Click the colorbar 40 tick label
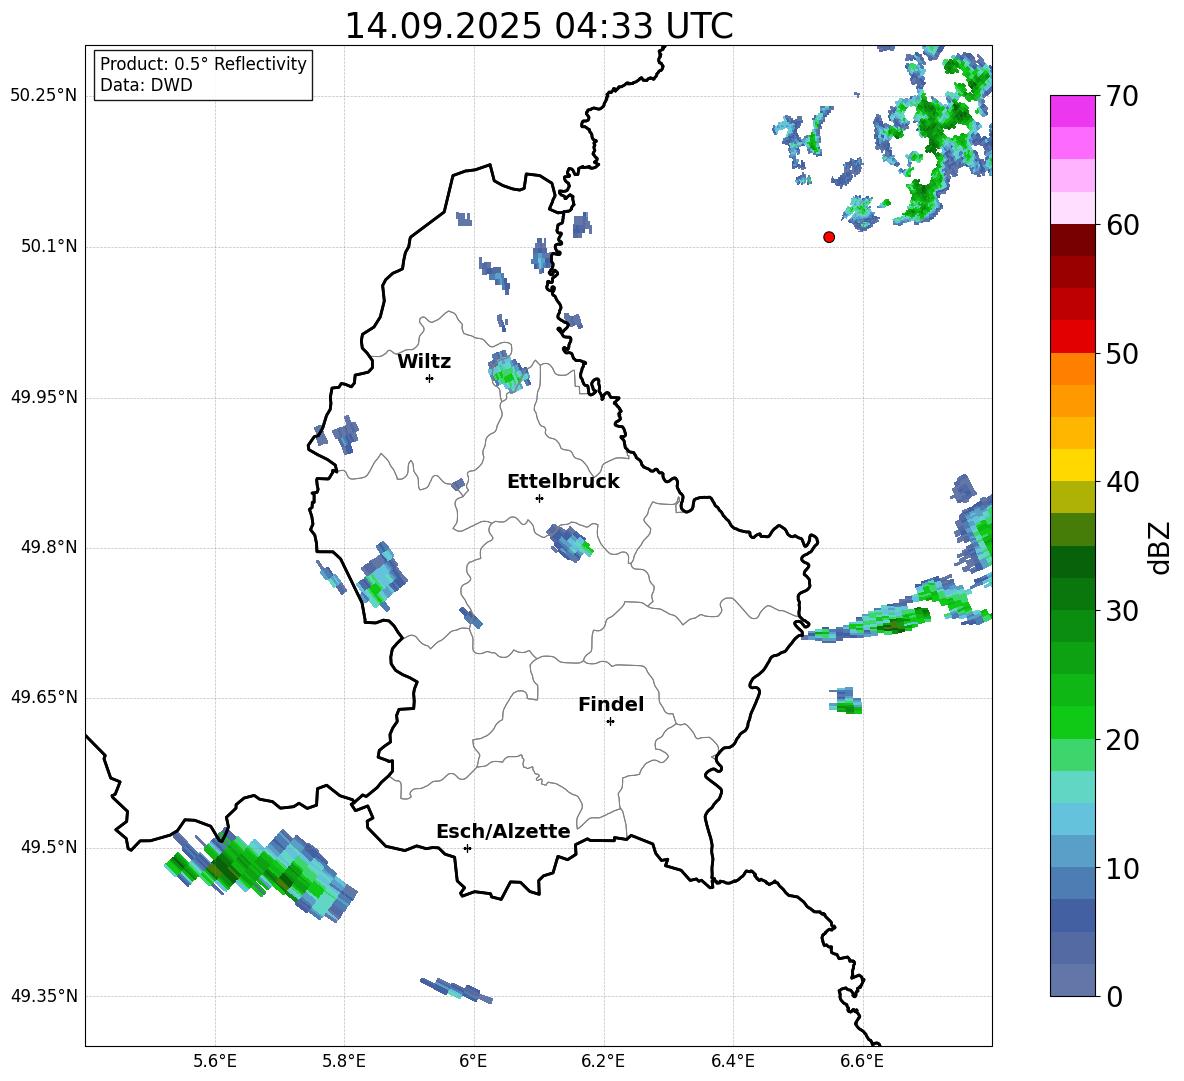Screen dimensions: 1184x1081 tap(1122, 482)
